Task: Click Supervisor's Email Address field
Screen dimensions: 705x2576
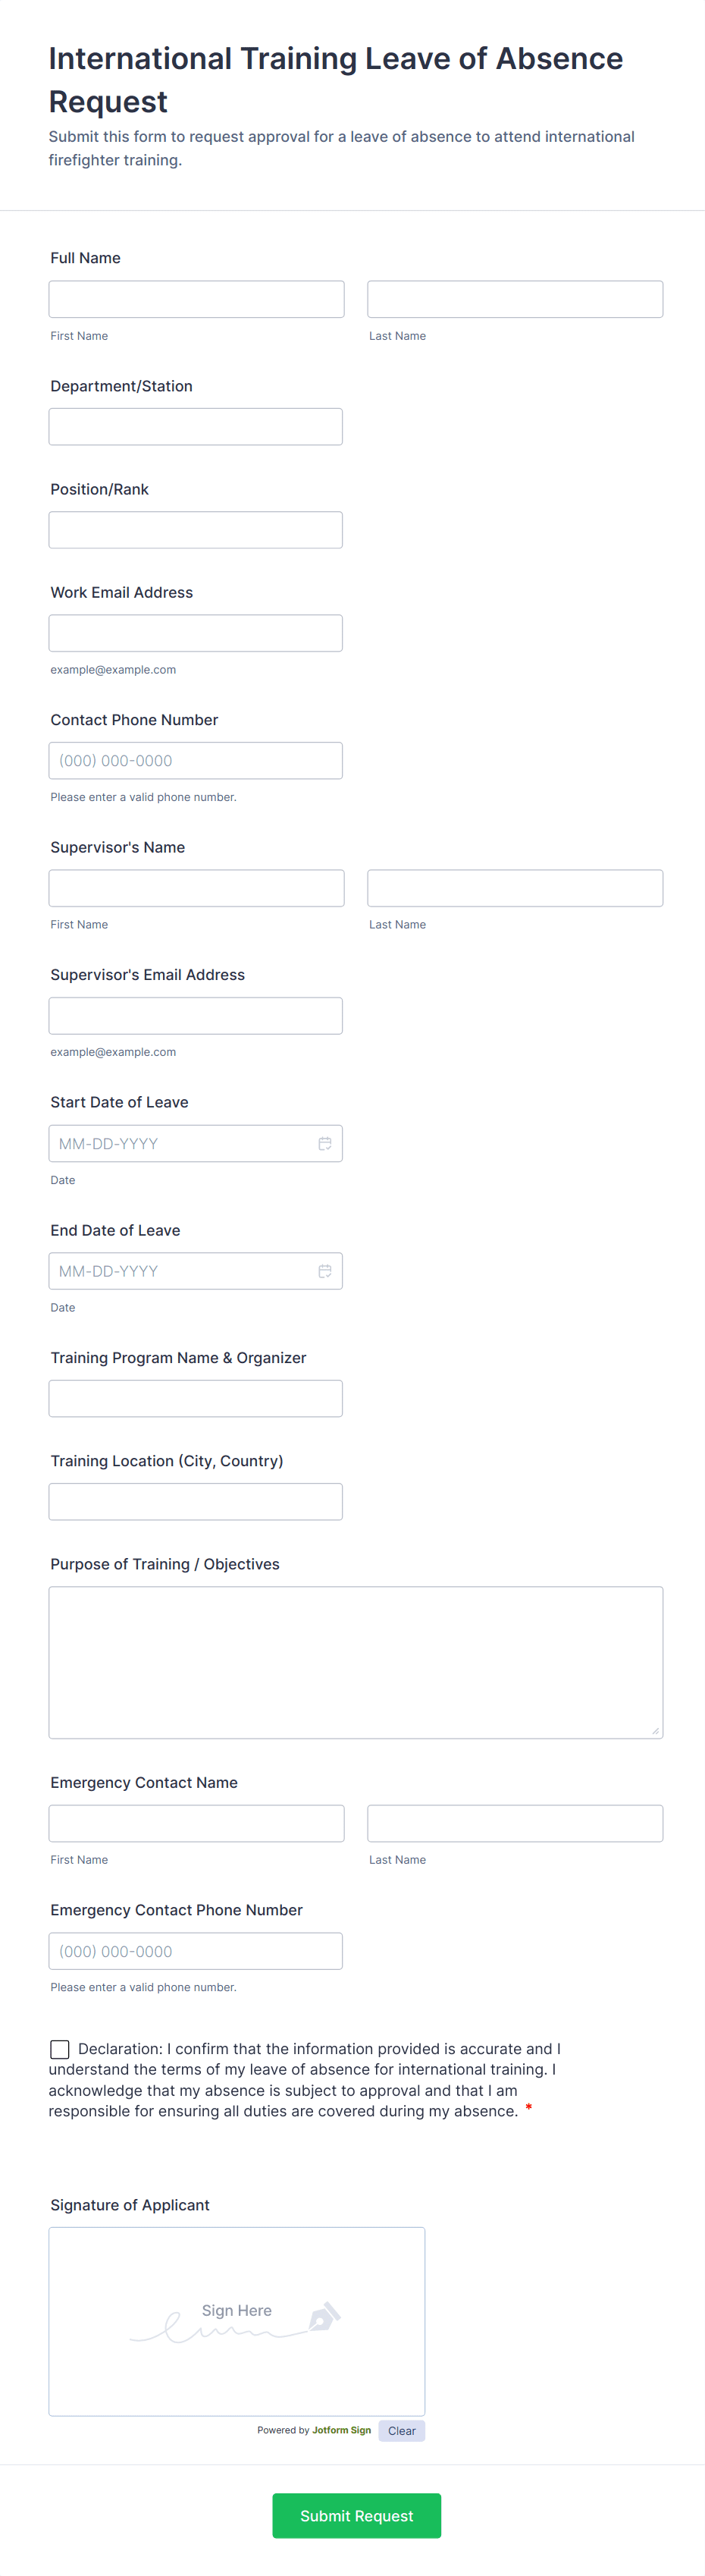Action: click(x=195, y=1016)
